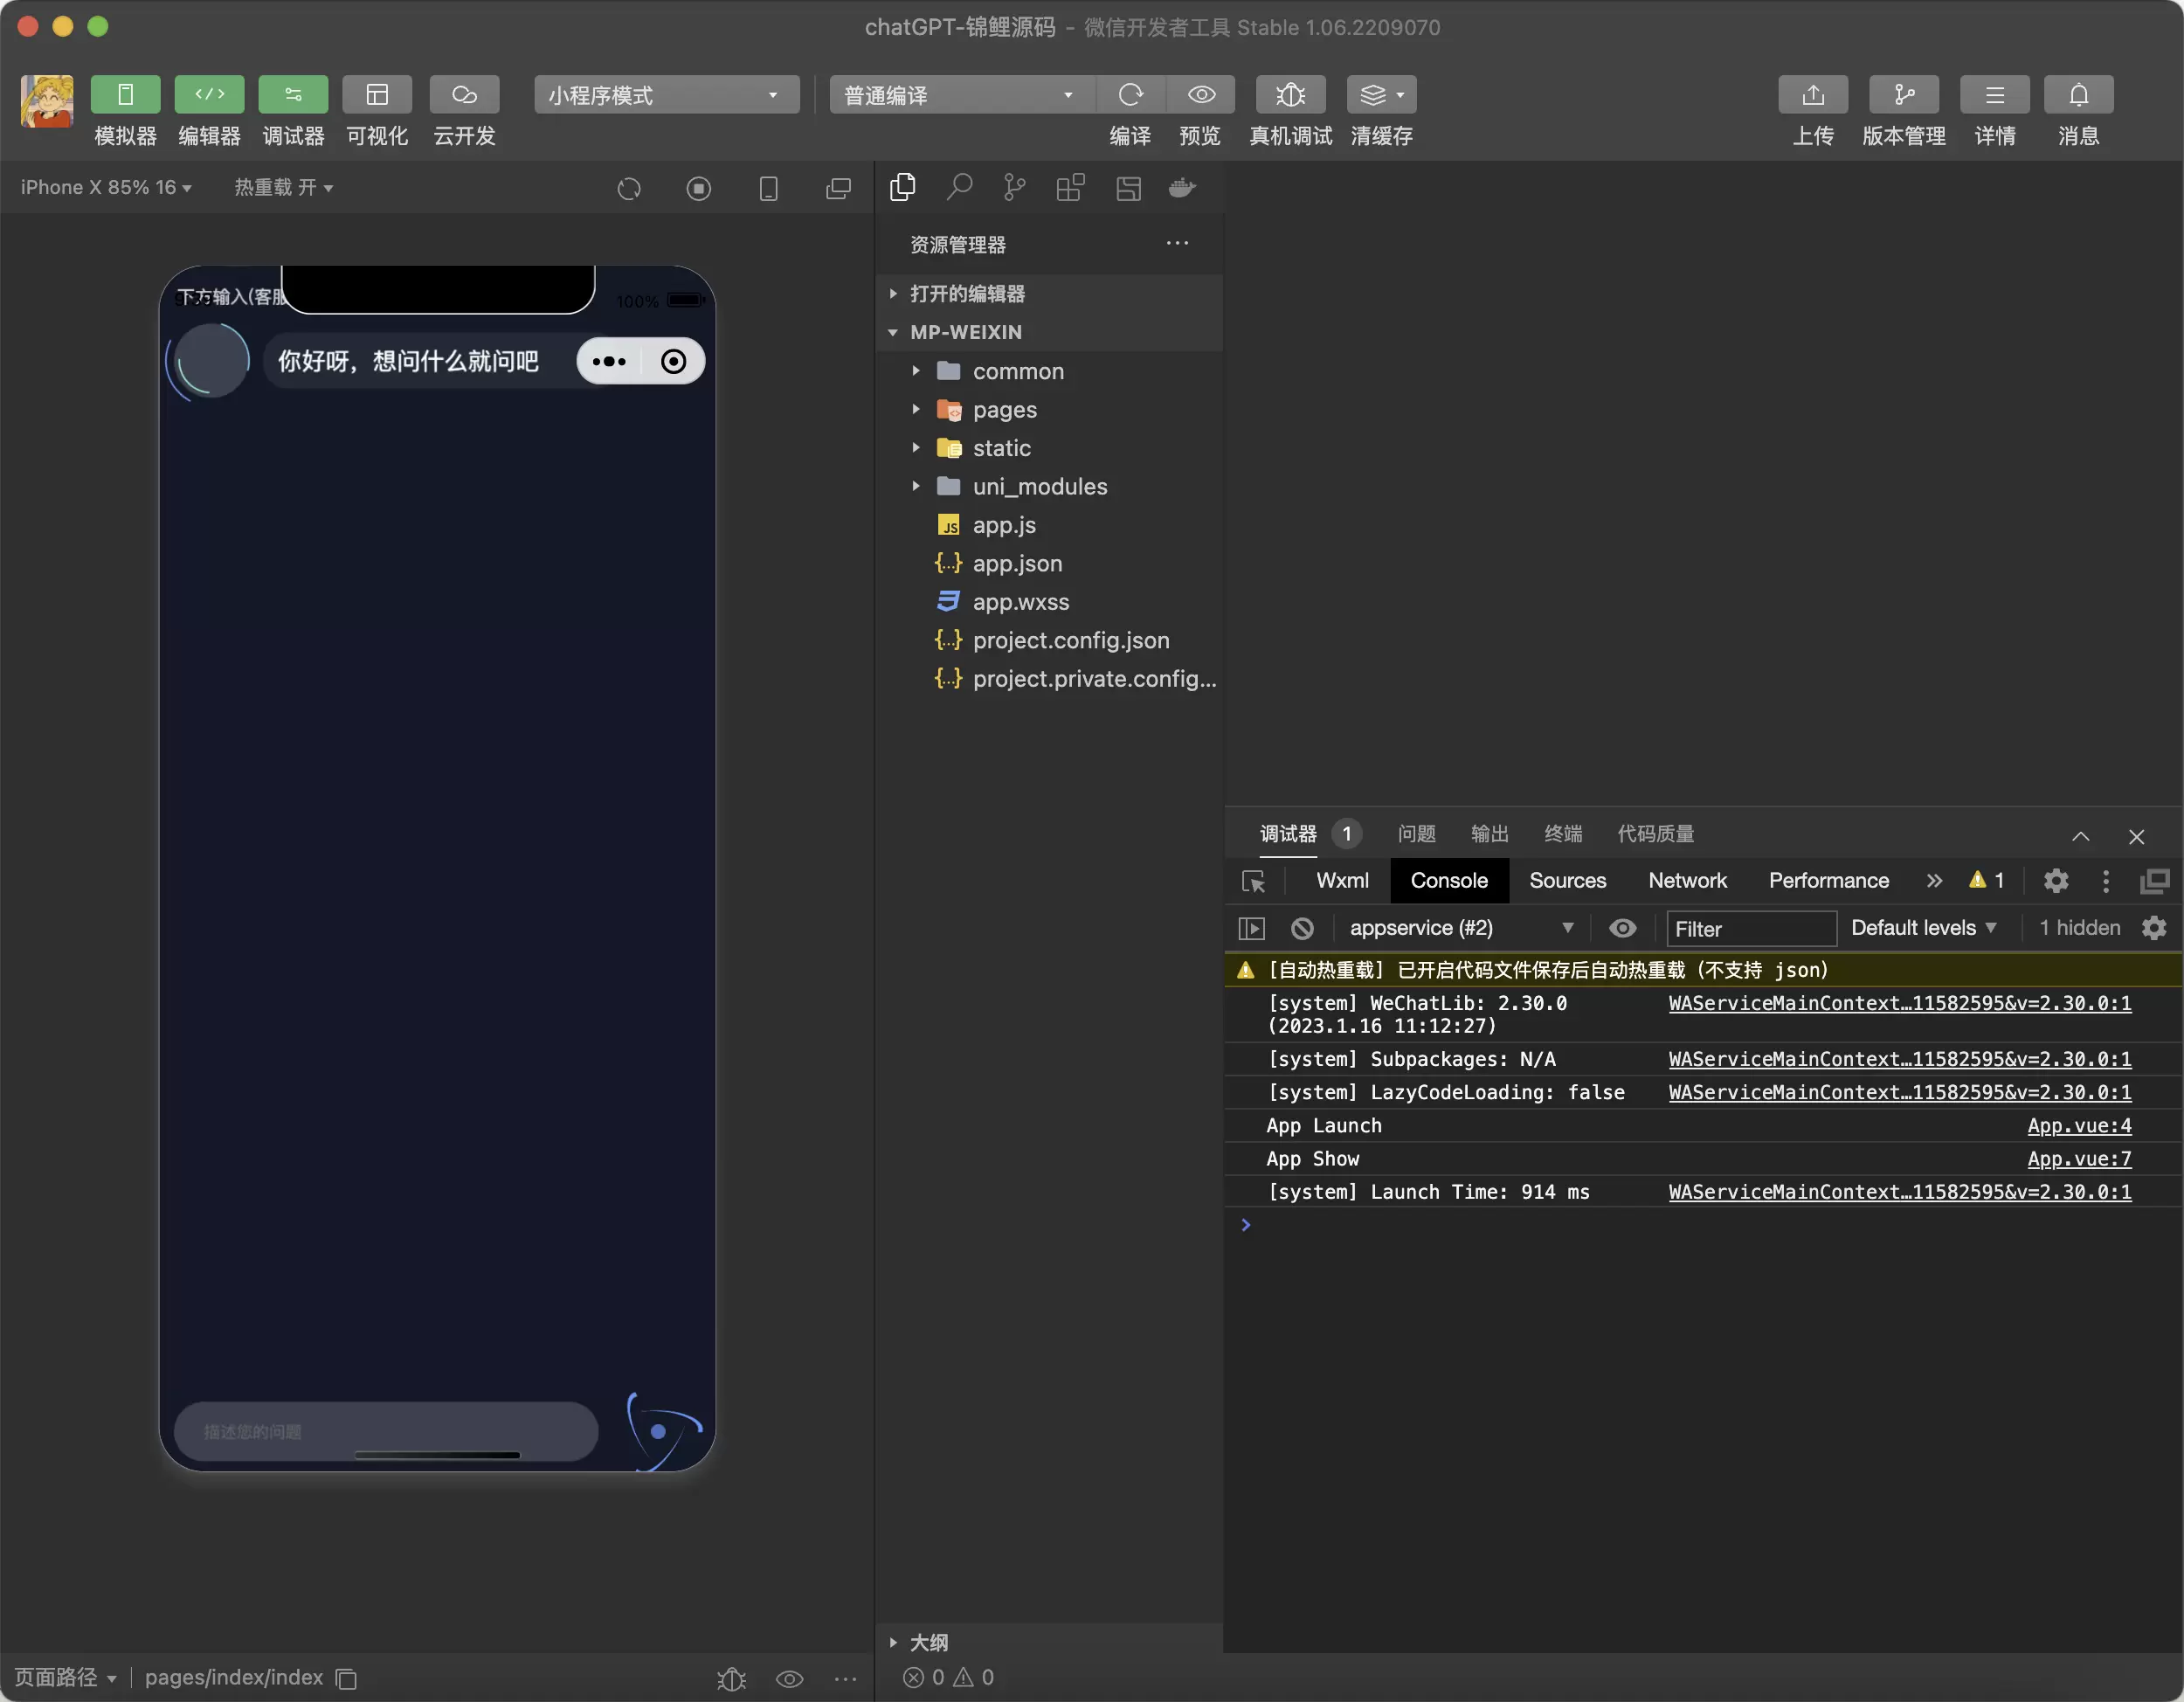Viewport: 2184px width, 1702px height.
Task: Click the user avatar in toolbar
Action: [x=47, y=101]
